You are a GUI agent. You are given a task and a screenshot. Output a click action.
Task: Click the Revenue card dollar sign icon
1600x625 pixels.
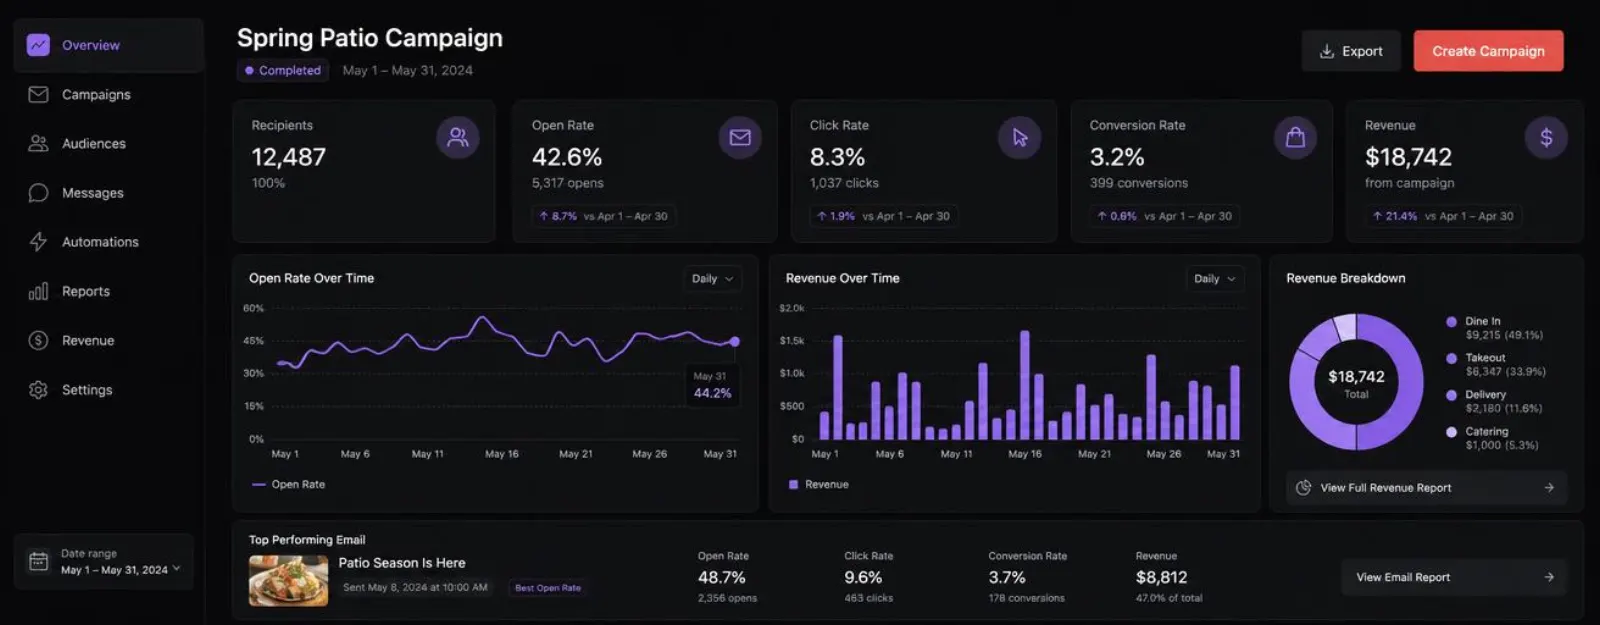coord(1546,137)
